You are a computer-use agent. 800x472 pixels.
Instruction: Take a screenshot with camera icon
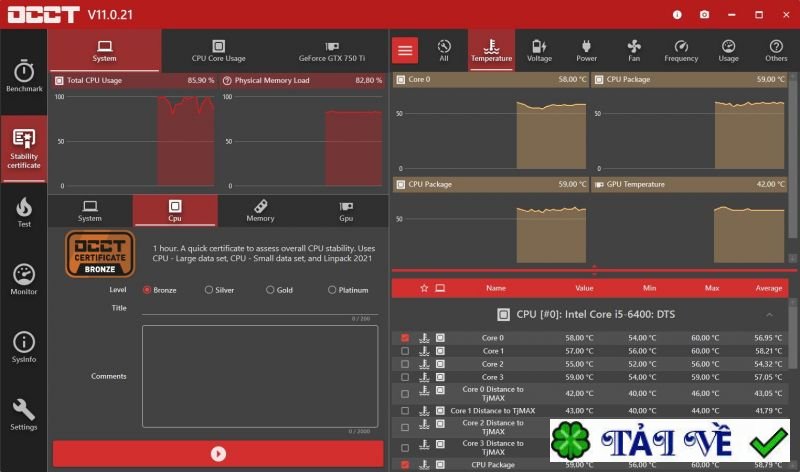(x=704, y=14)
